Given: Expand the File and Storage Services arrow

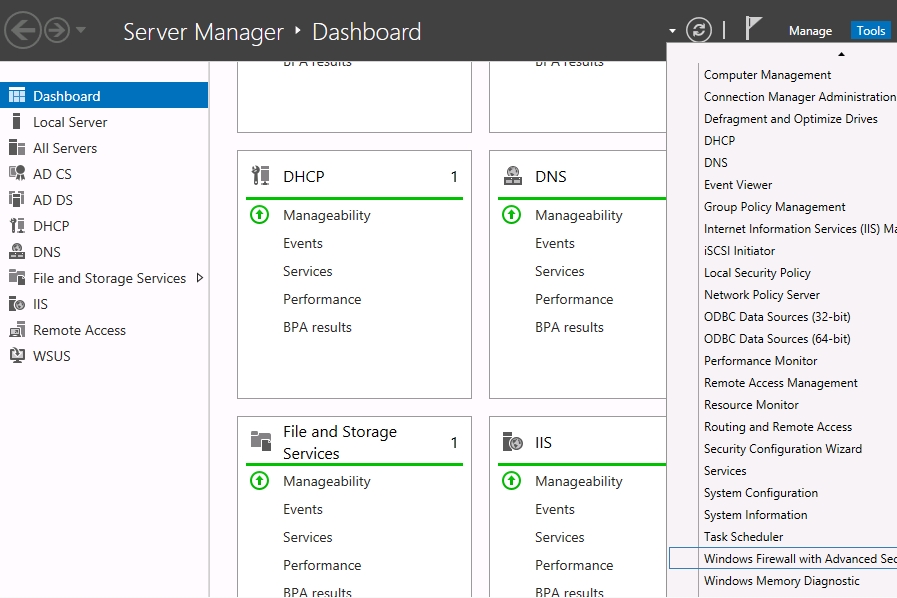Looking at the screenshot, I should 199,278.
